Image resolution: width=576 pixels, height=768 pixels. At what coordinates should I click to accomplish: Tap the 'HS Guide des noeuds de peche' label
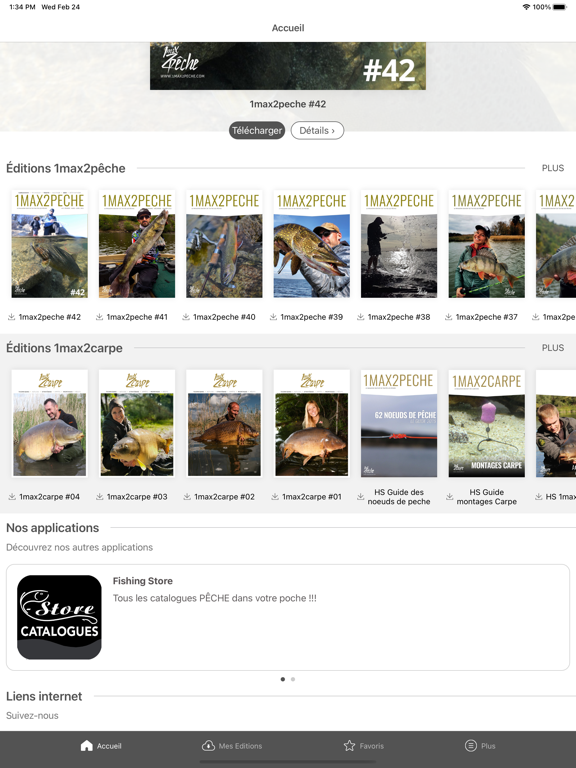coord(399,497)
